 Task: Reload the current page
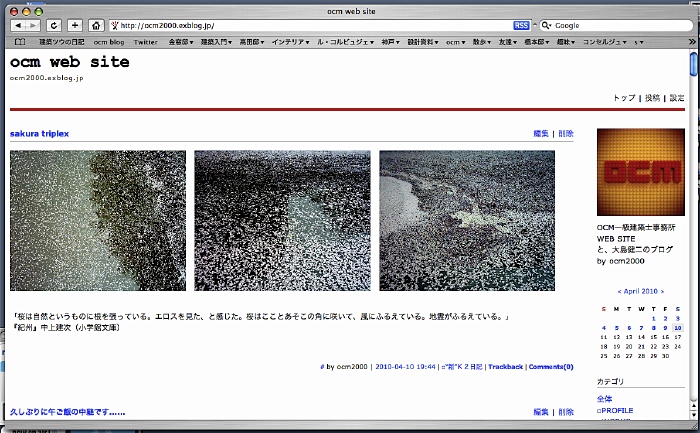click(54, 25)
